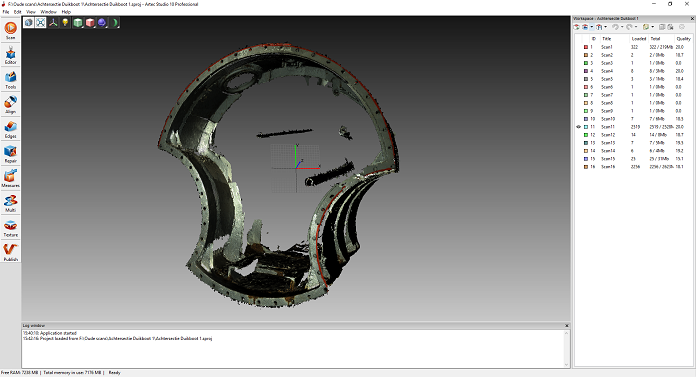Close the Log window panel

566,325
